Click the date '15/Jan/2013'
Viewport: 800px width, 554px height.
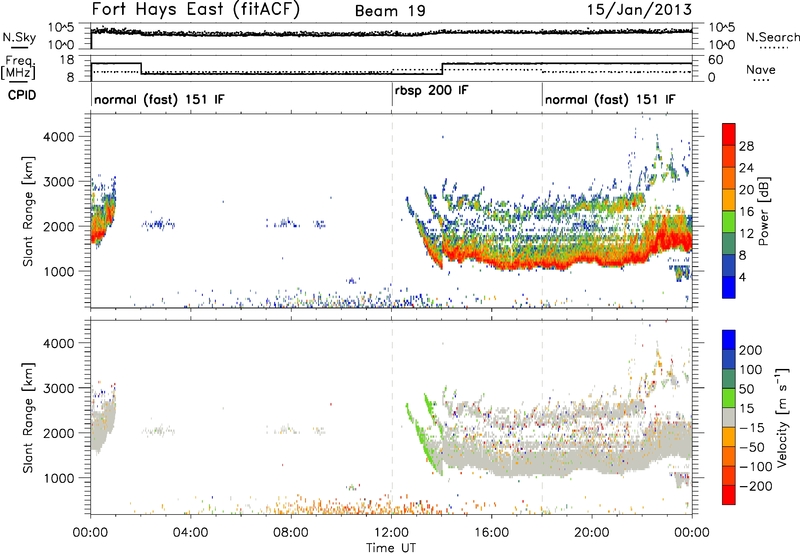[x=639, y=10]
